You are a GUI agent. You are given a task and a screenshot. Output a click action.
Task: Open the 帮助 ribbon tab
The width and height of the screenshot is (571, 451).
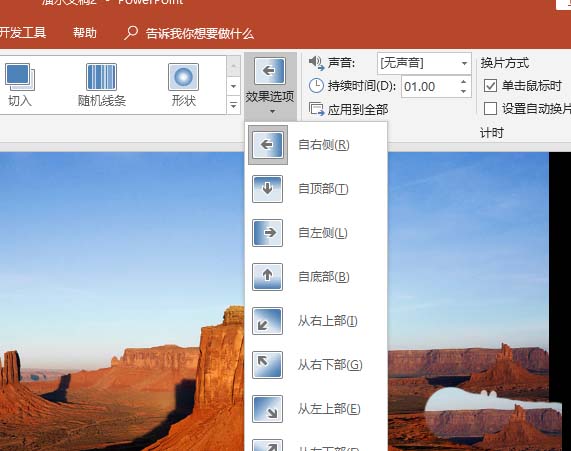coord(85,33)
